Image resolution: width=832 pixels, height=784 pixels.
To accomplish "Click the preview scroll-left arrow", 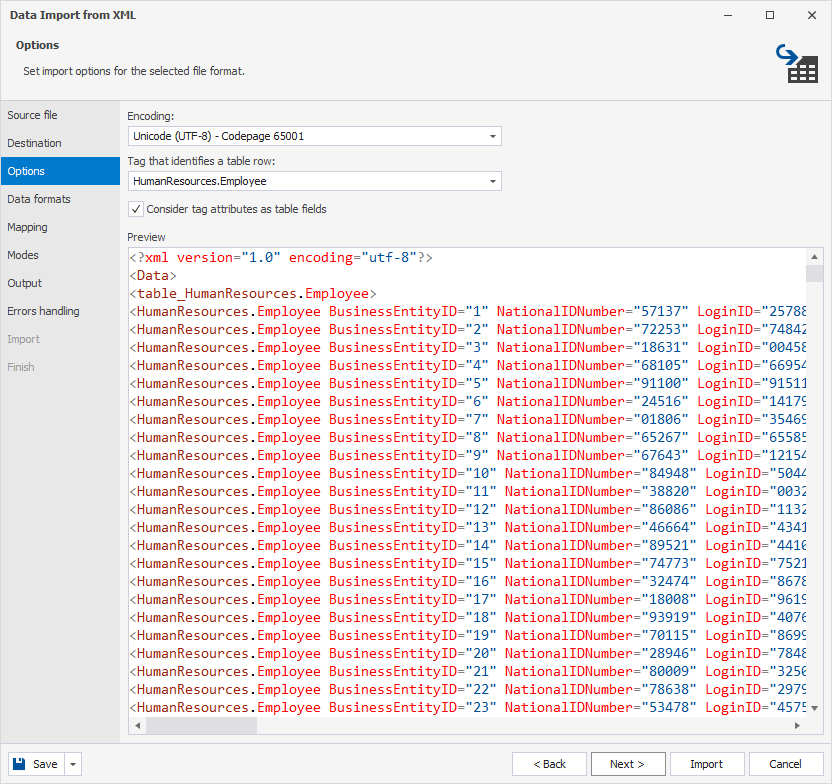I will click(x=137, y=725).
